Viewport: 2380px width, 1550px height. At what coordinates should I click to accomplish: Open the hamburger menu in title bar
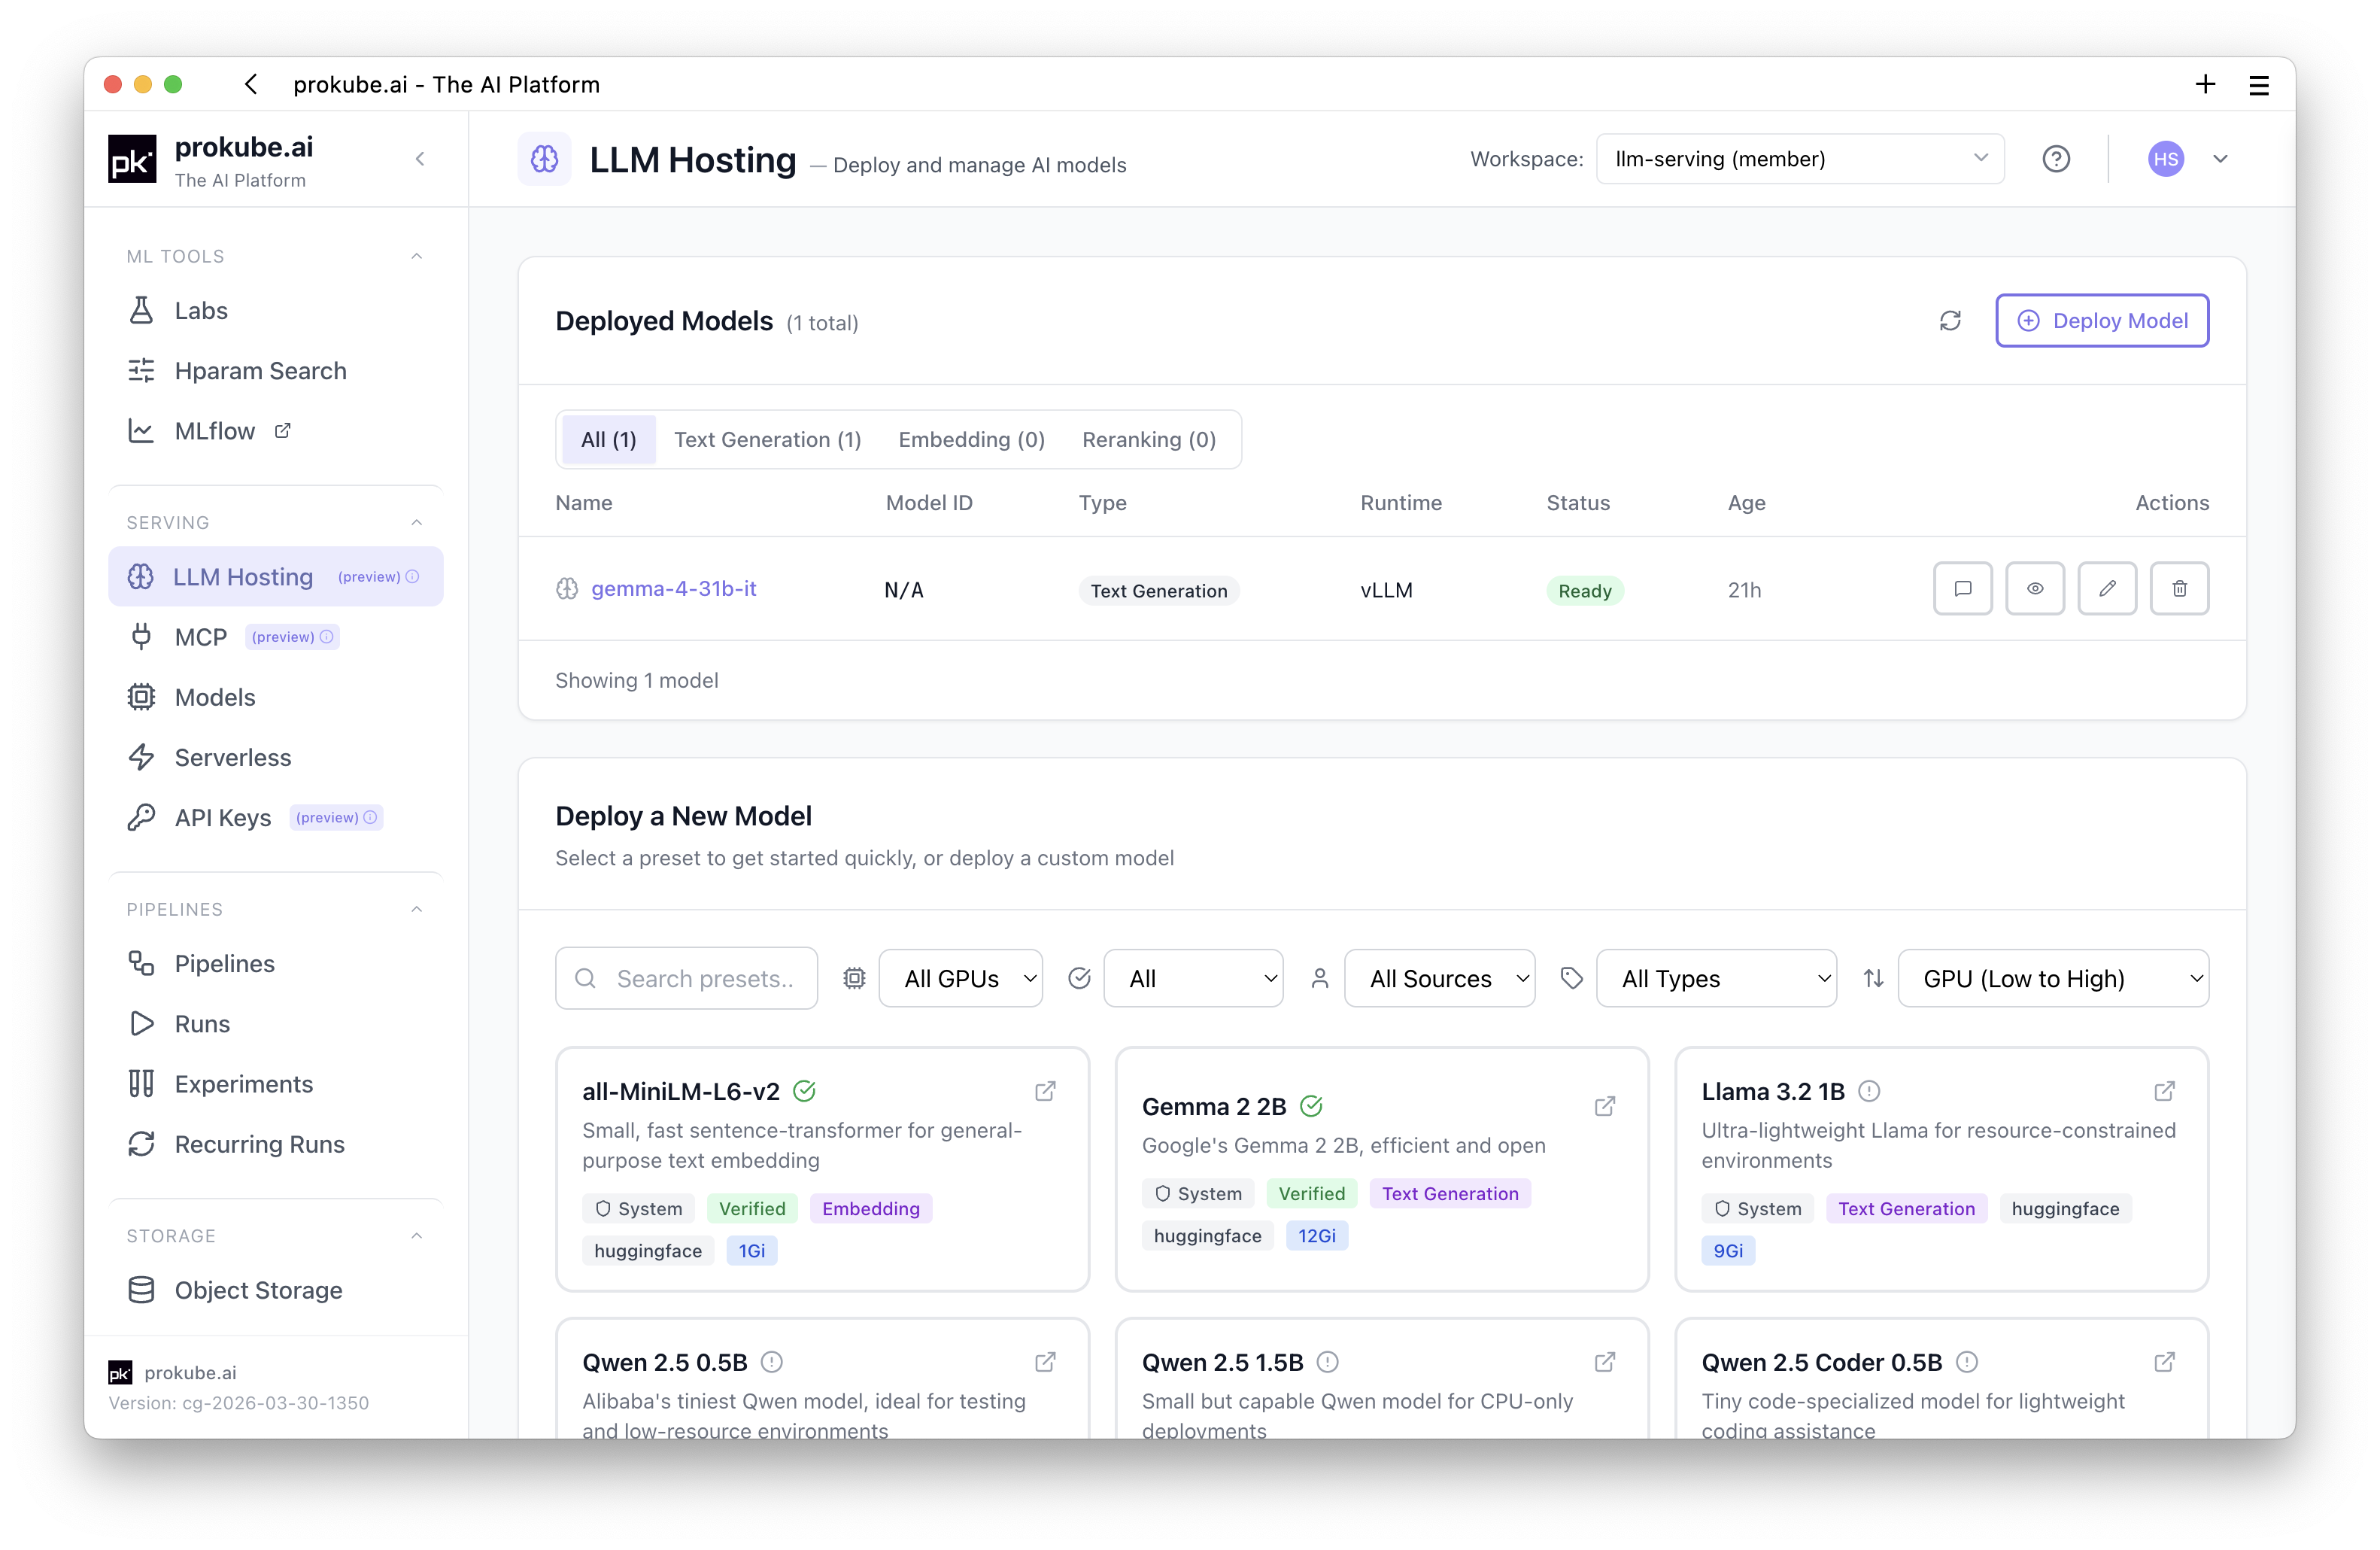[2258, 85]
